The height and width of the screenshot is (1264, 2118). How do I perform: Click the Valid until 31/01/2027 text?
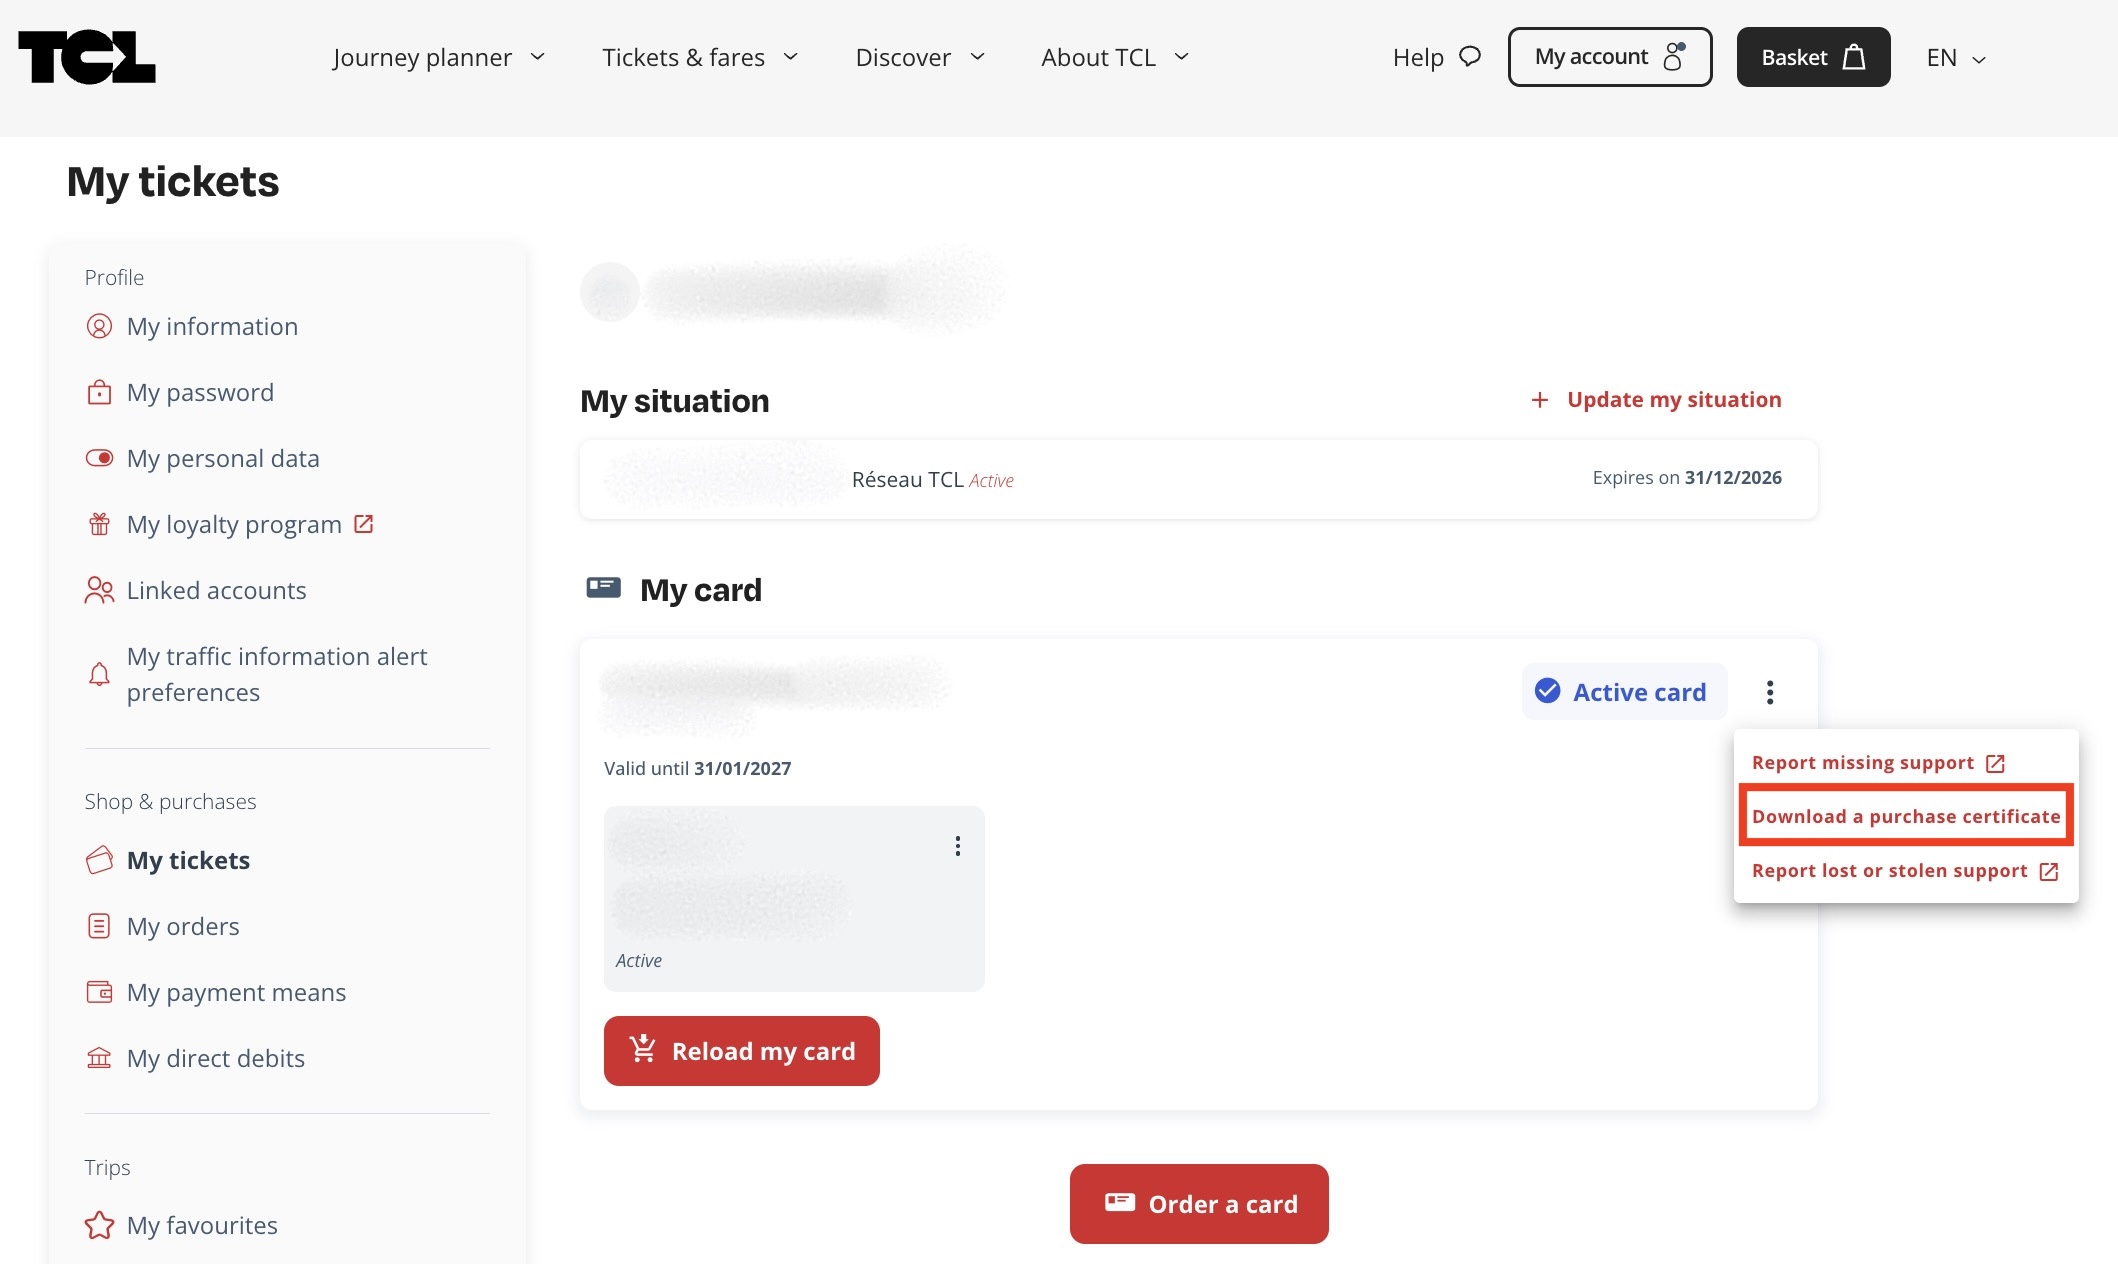697,768
